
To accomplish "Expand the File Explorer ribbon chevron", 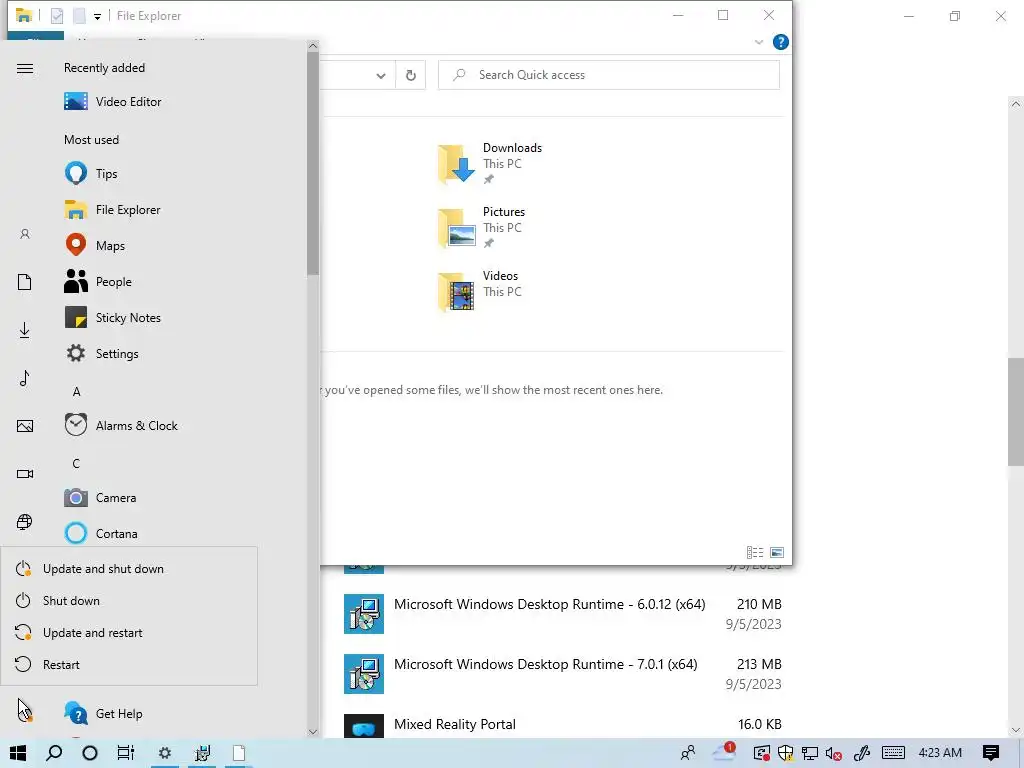I will (759, 42).
